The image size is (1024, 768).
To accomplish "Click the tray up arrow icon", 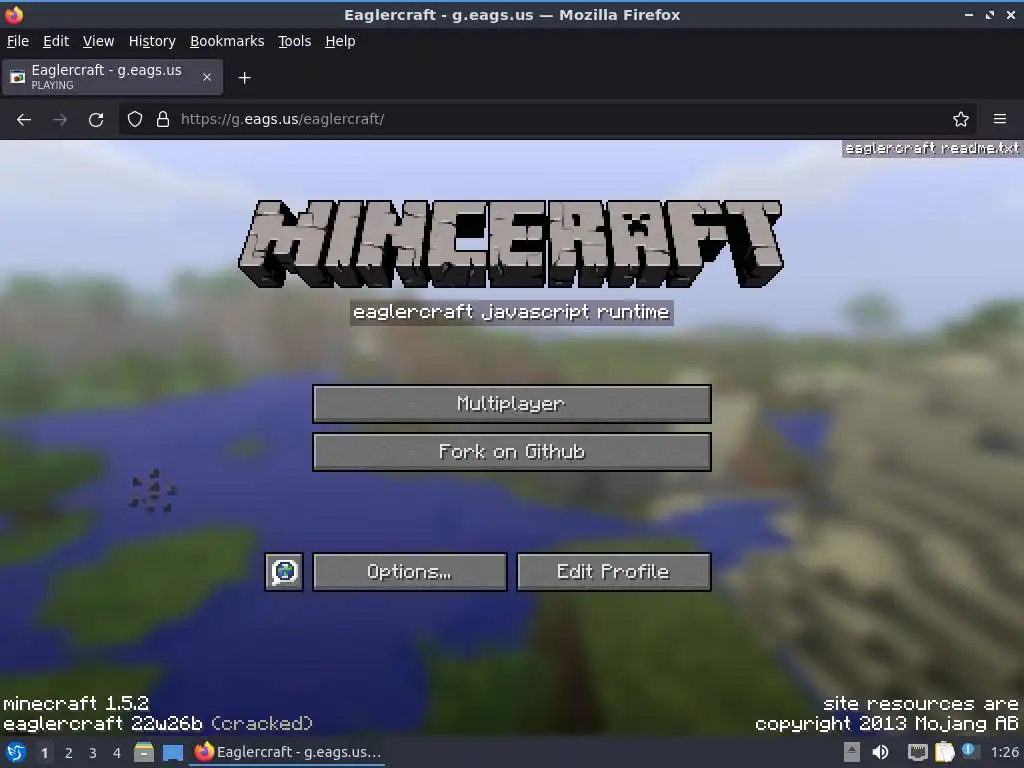I will [x=852, y=752].
